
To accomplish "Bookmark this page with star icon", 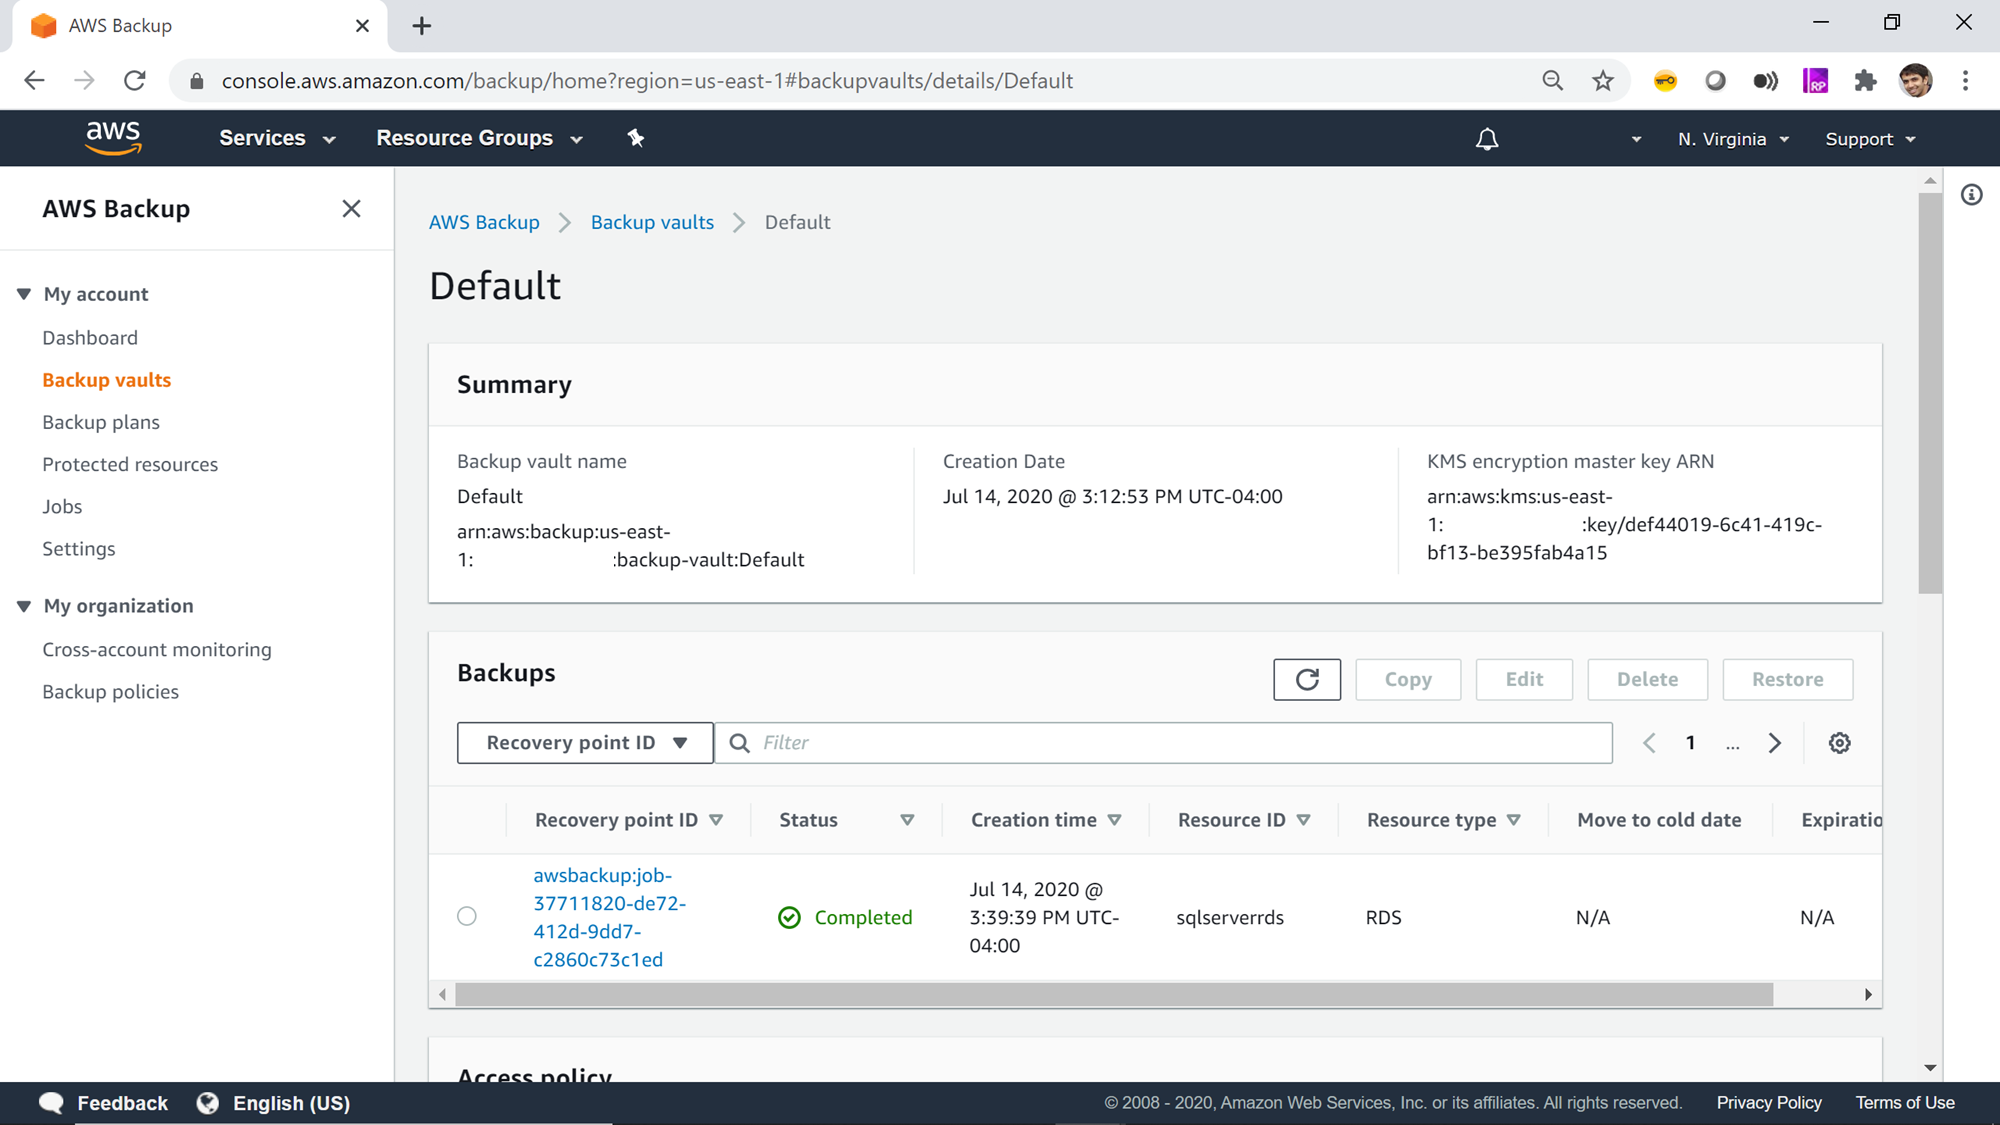I will pyautogui.click(x=1603, y=81).
